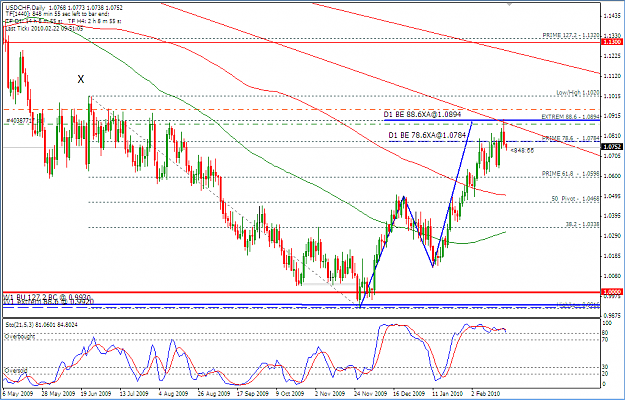Click the "13 Jul 2009" date label
This screenshot has width=625, height=400.
click(x=134, y=393)
